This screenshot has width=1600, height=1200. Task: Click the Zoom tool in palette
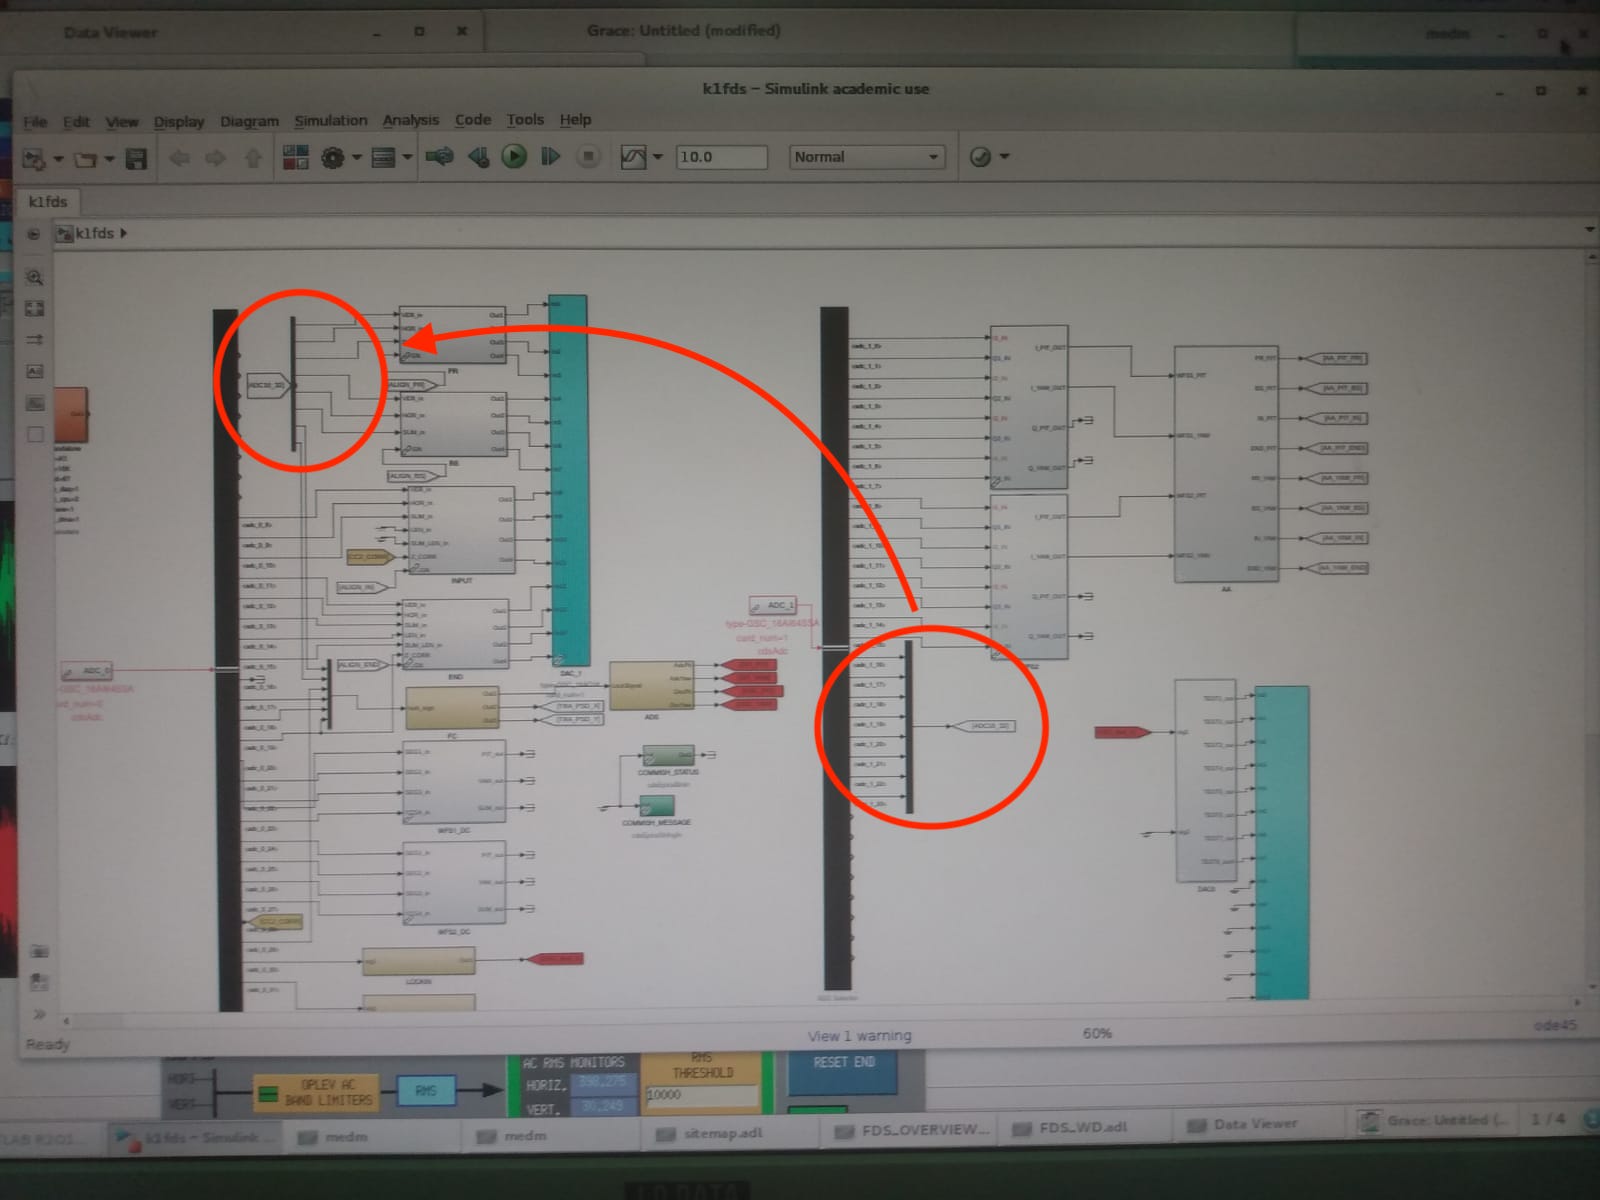[34, 277]
